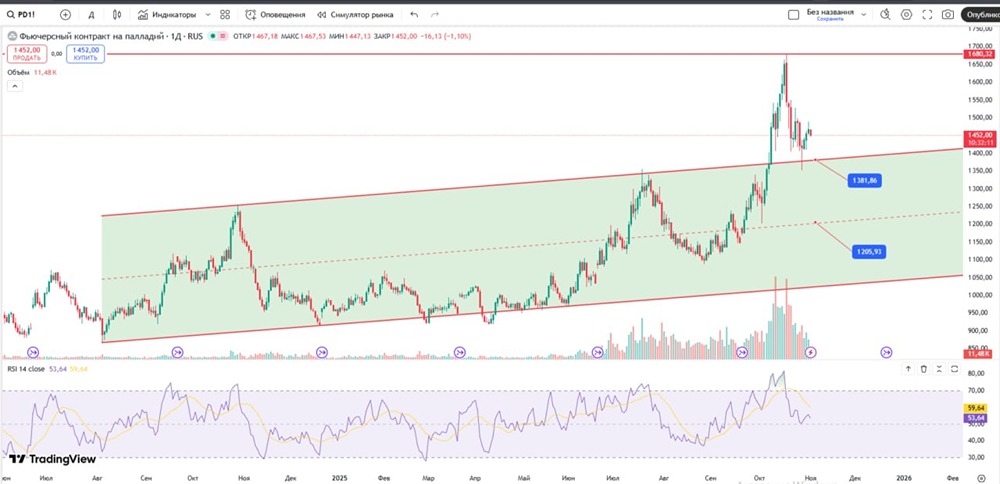Select the chart title Фьючерсный контракт на палладий

[x=92, y=36]
